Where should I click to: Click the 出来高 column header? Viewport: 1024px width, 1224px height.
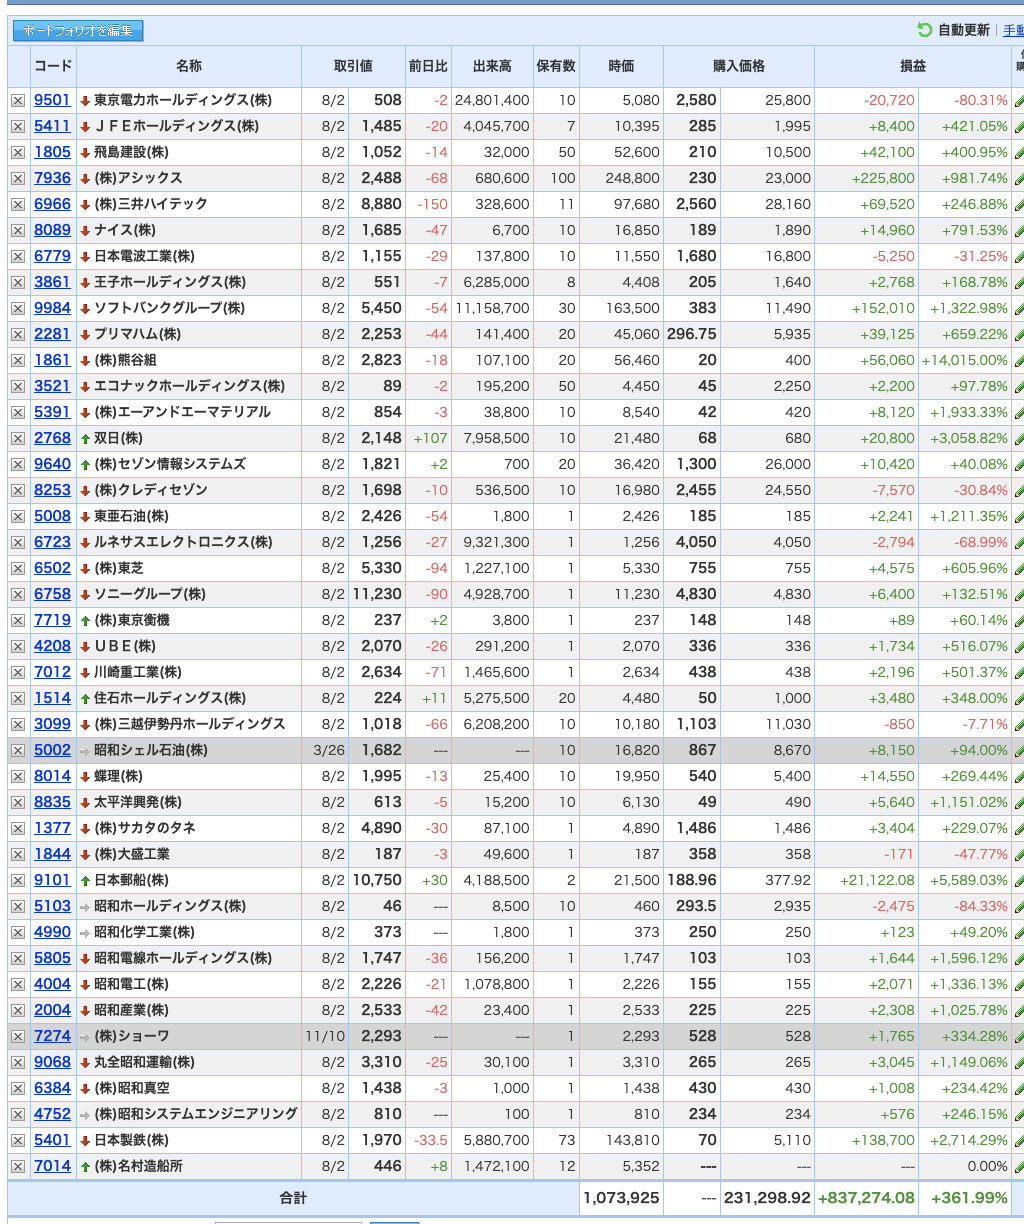point(492,66)
